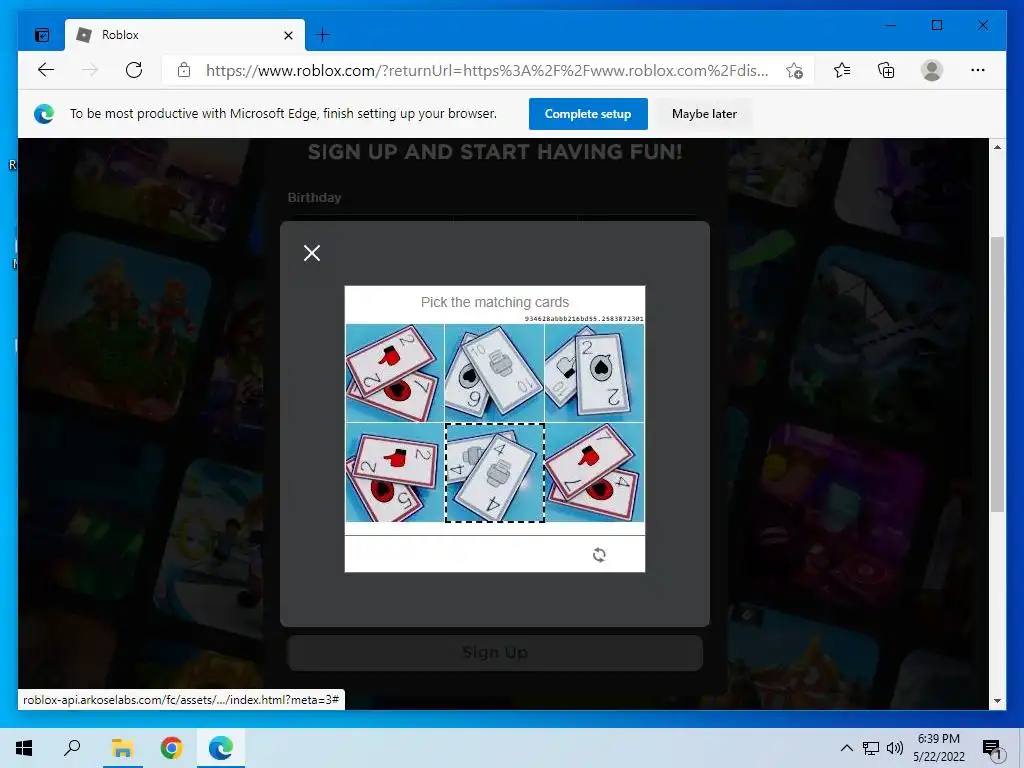Open the notification center icon
The image size is (1024, 768).
[992, 749]
